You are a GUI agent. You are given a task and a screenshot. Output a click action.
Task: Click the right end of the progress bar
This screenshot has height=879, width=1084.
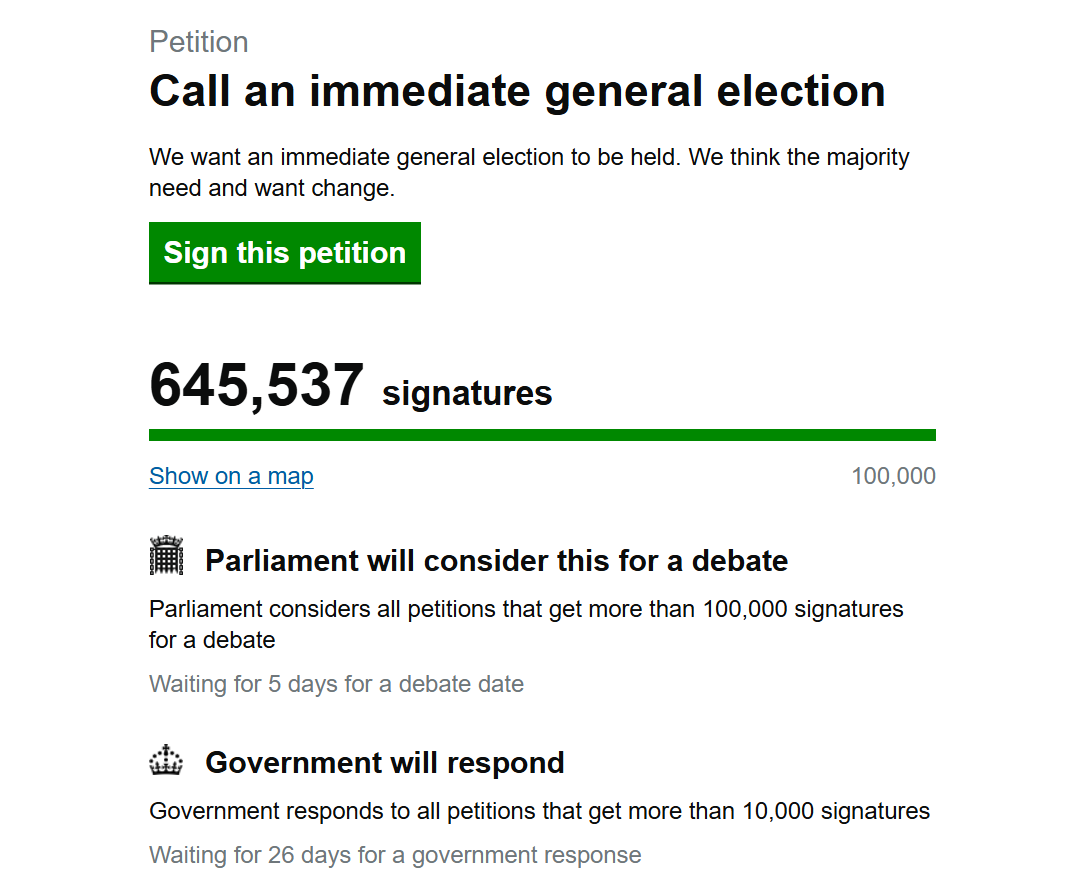coord(931,435)
